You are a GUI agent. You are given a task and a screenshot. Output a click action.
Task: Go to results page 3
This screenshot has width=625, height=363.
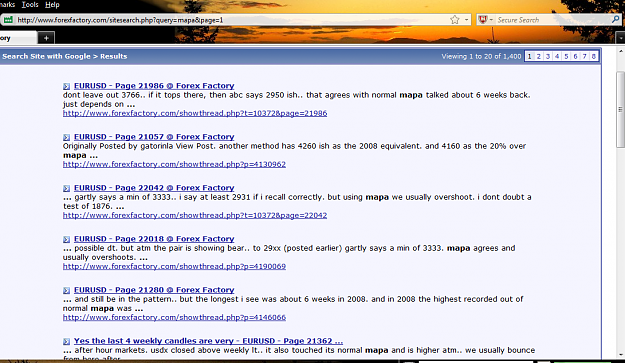tap(548, 56)
